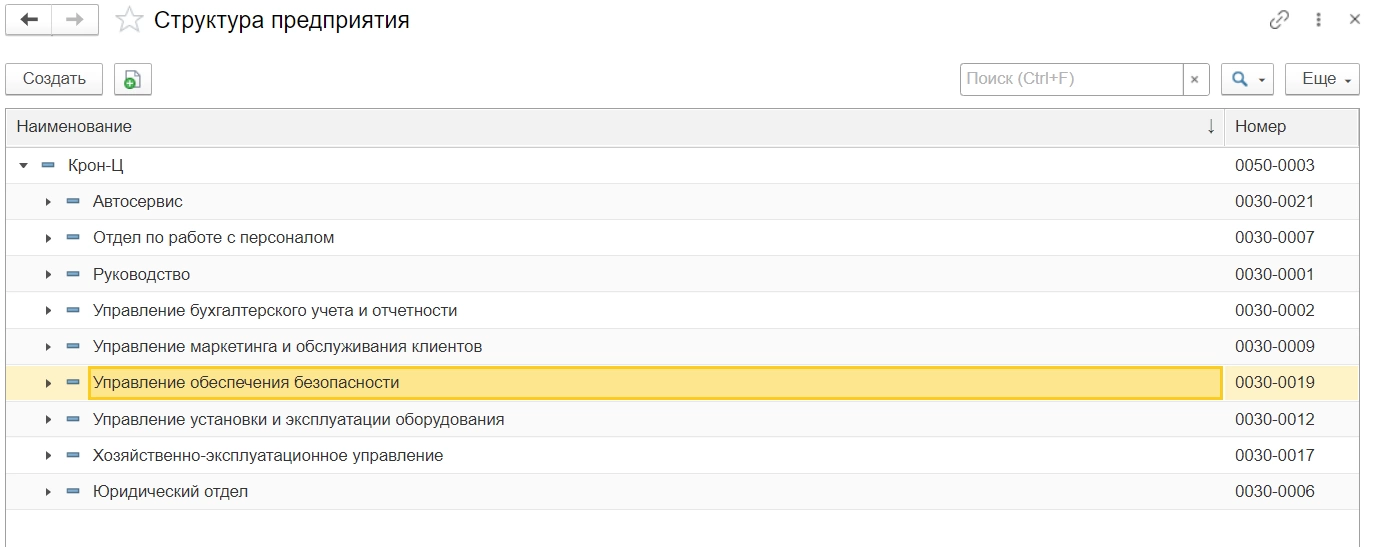Select the Отдел по работе с персоналом row
Image resolution: width=1377 pixels, height=547 pixels.
tap(213, 238)
